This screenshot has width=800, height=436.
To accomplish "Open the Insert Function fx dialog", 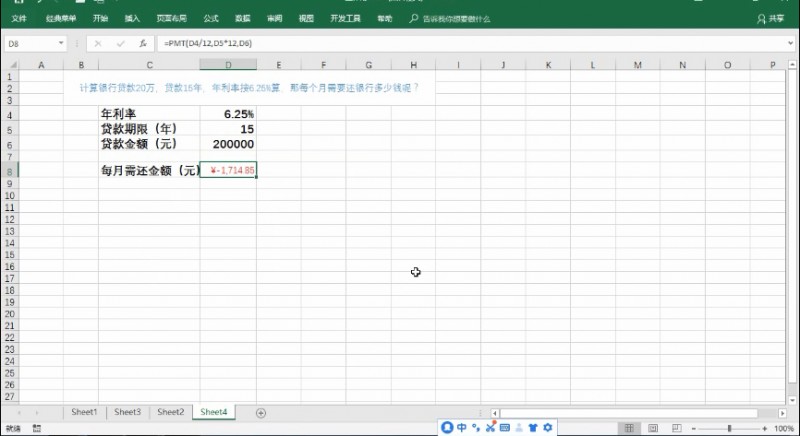I will click(143, 44).
